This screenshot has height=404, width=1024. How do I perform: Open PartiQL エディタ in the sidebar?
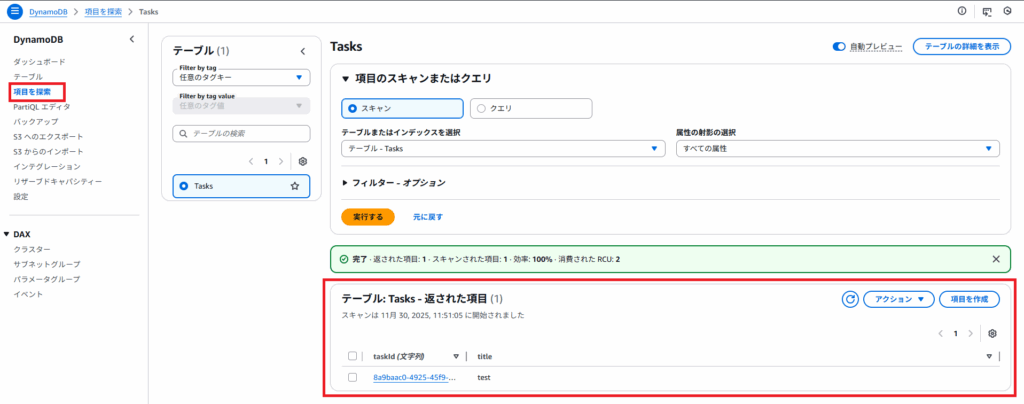click(41, 106)
